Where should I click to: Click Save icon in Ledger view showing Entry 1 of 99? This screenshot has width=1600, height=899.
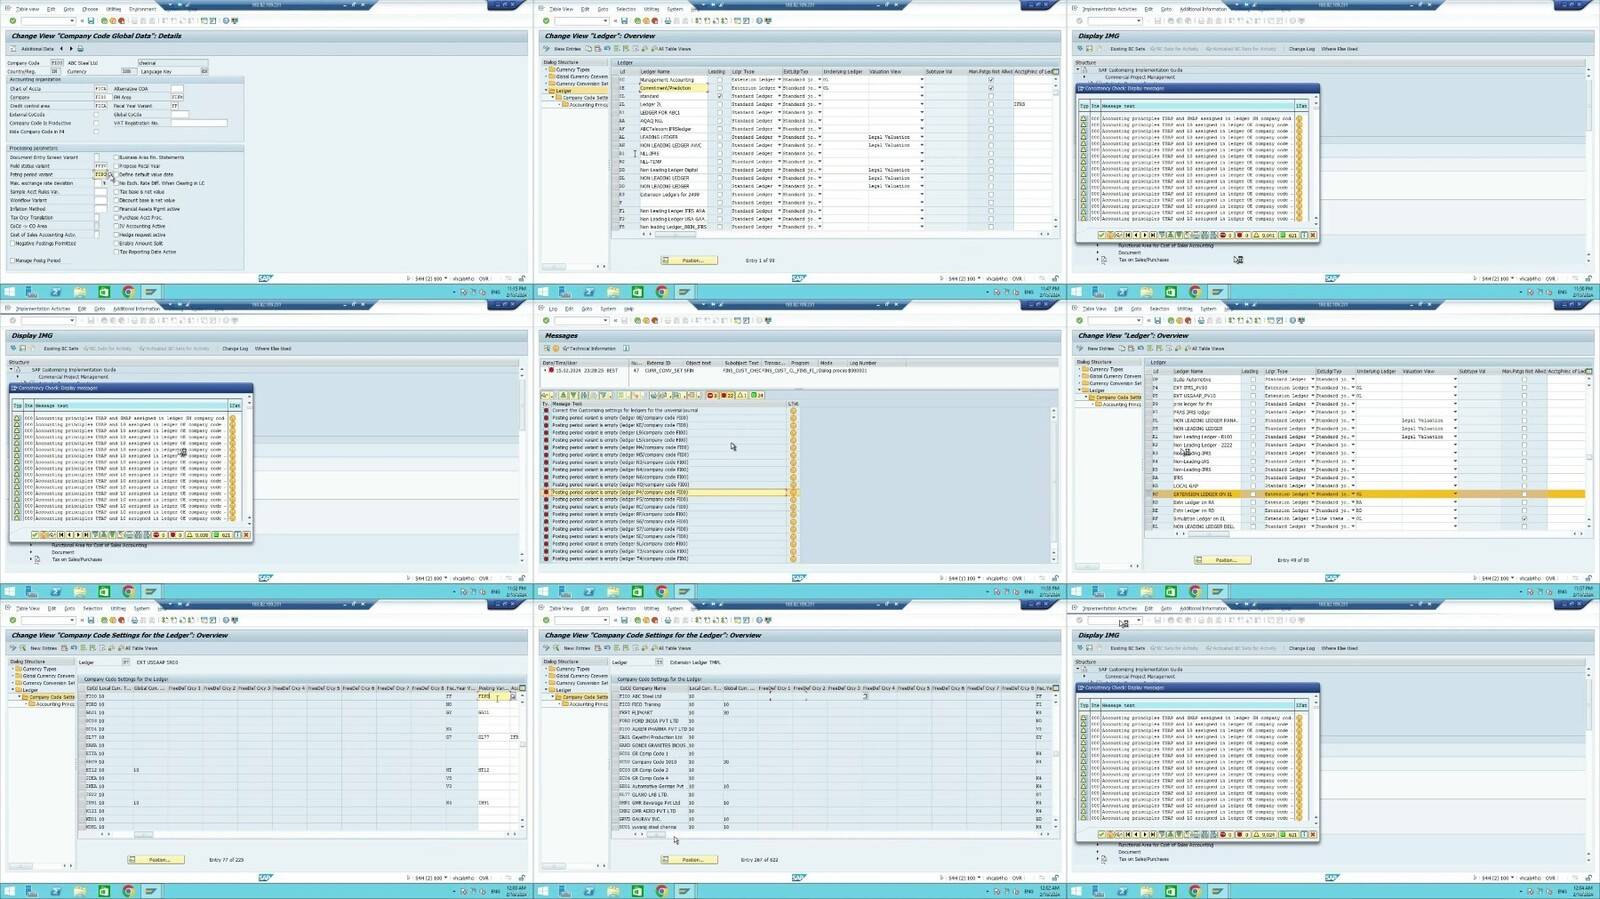coord(625,20)
